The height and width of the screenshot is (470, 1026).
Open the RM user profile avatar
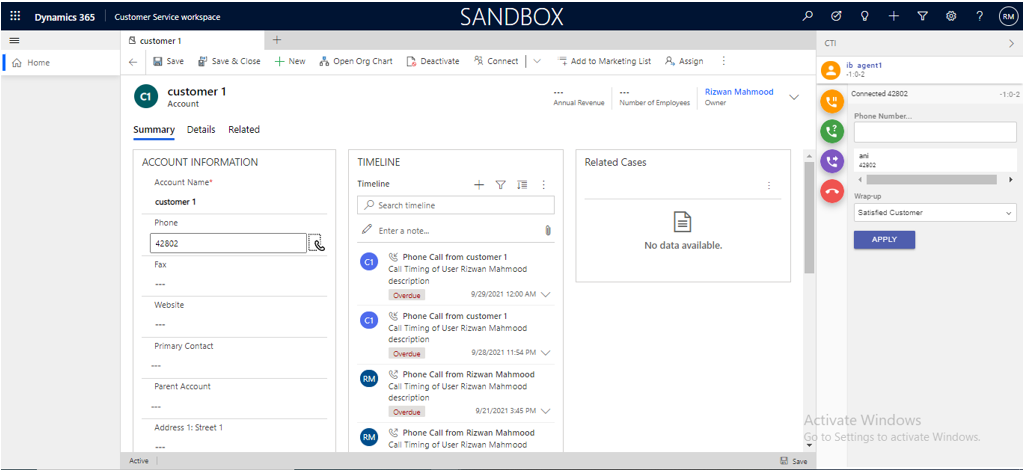tap(1008, 17)
